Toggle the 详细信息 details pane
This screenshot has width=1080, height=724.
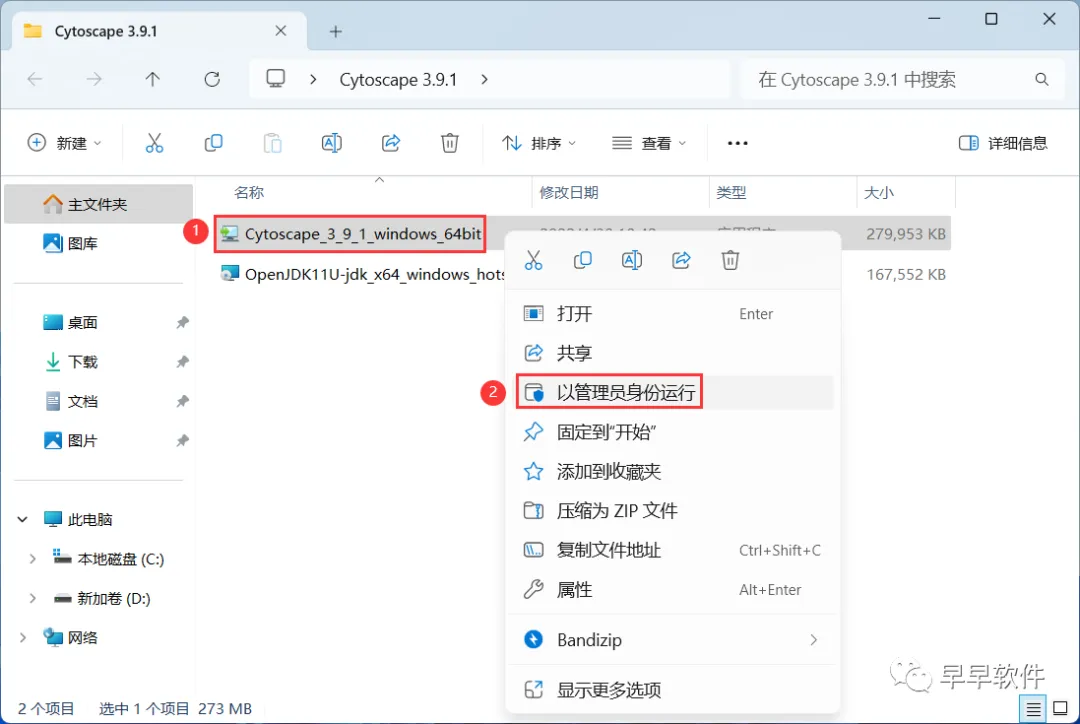tap(1003, 143)
